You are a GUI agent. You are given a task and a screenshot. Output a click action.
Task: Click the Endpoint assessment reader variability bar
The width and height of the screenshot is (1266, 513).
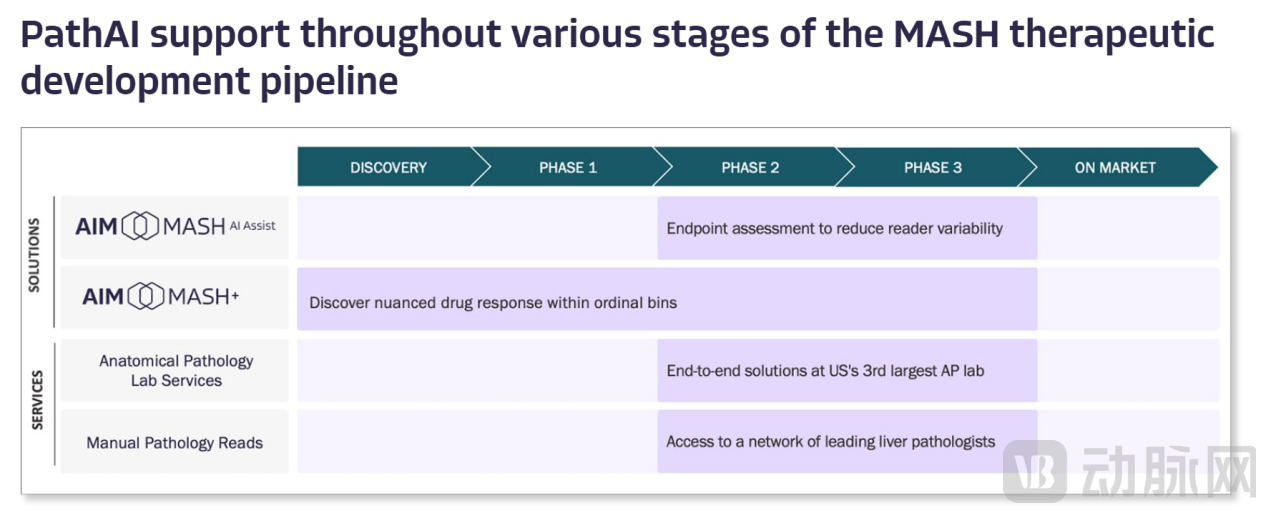click(x=847, y=228)
